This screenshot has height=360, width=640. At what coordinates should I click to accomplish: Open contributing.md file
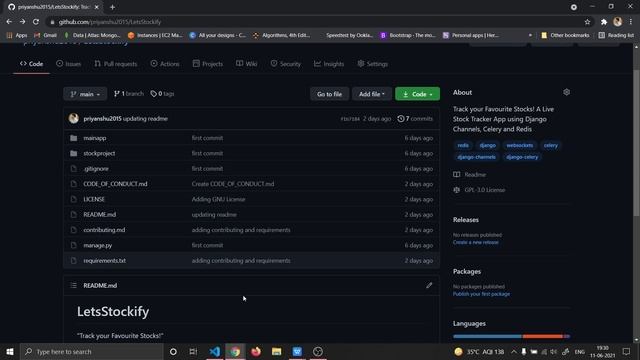click(x=104, y=230)
